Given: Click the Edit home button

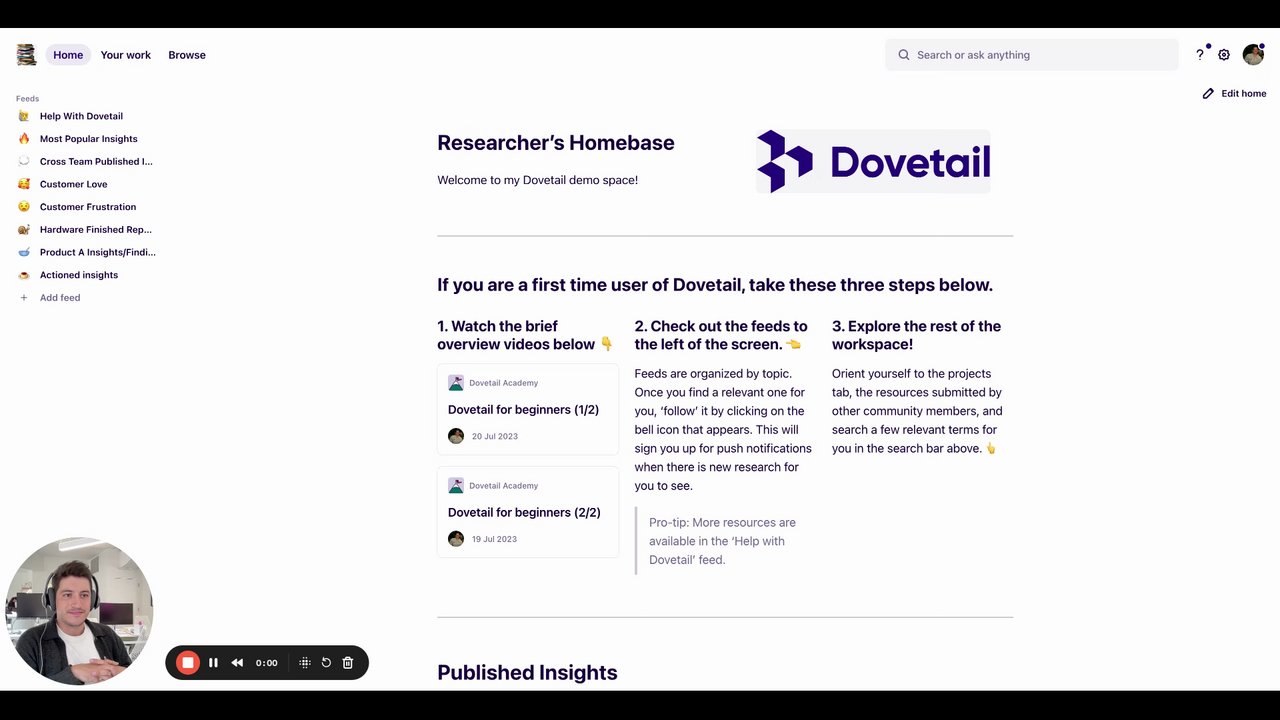Looking at the screenshot, I should pyautogui.click(x=1234, y=93).
